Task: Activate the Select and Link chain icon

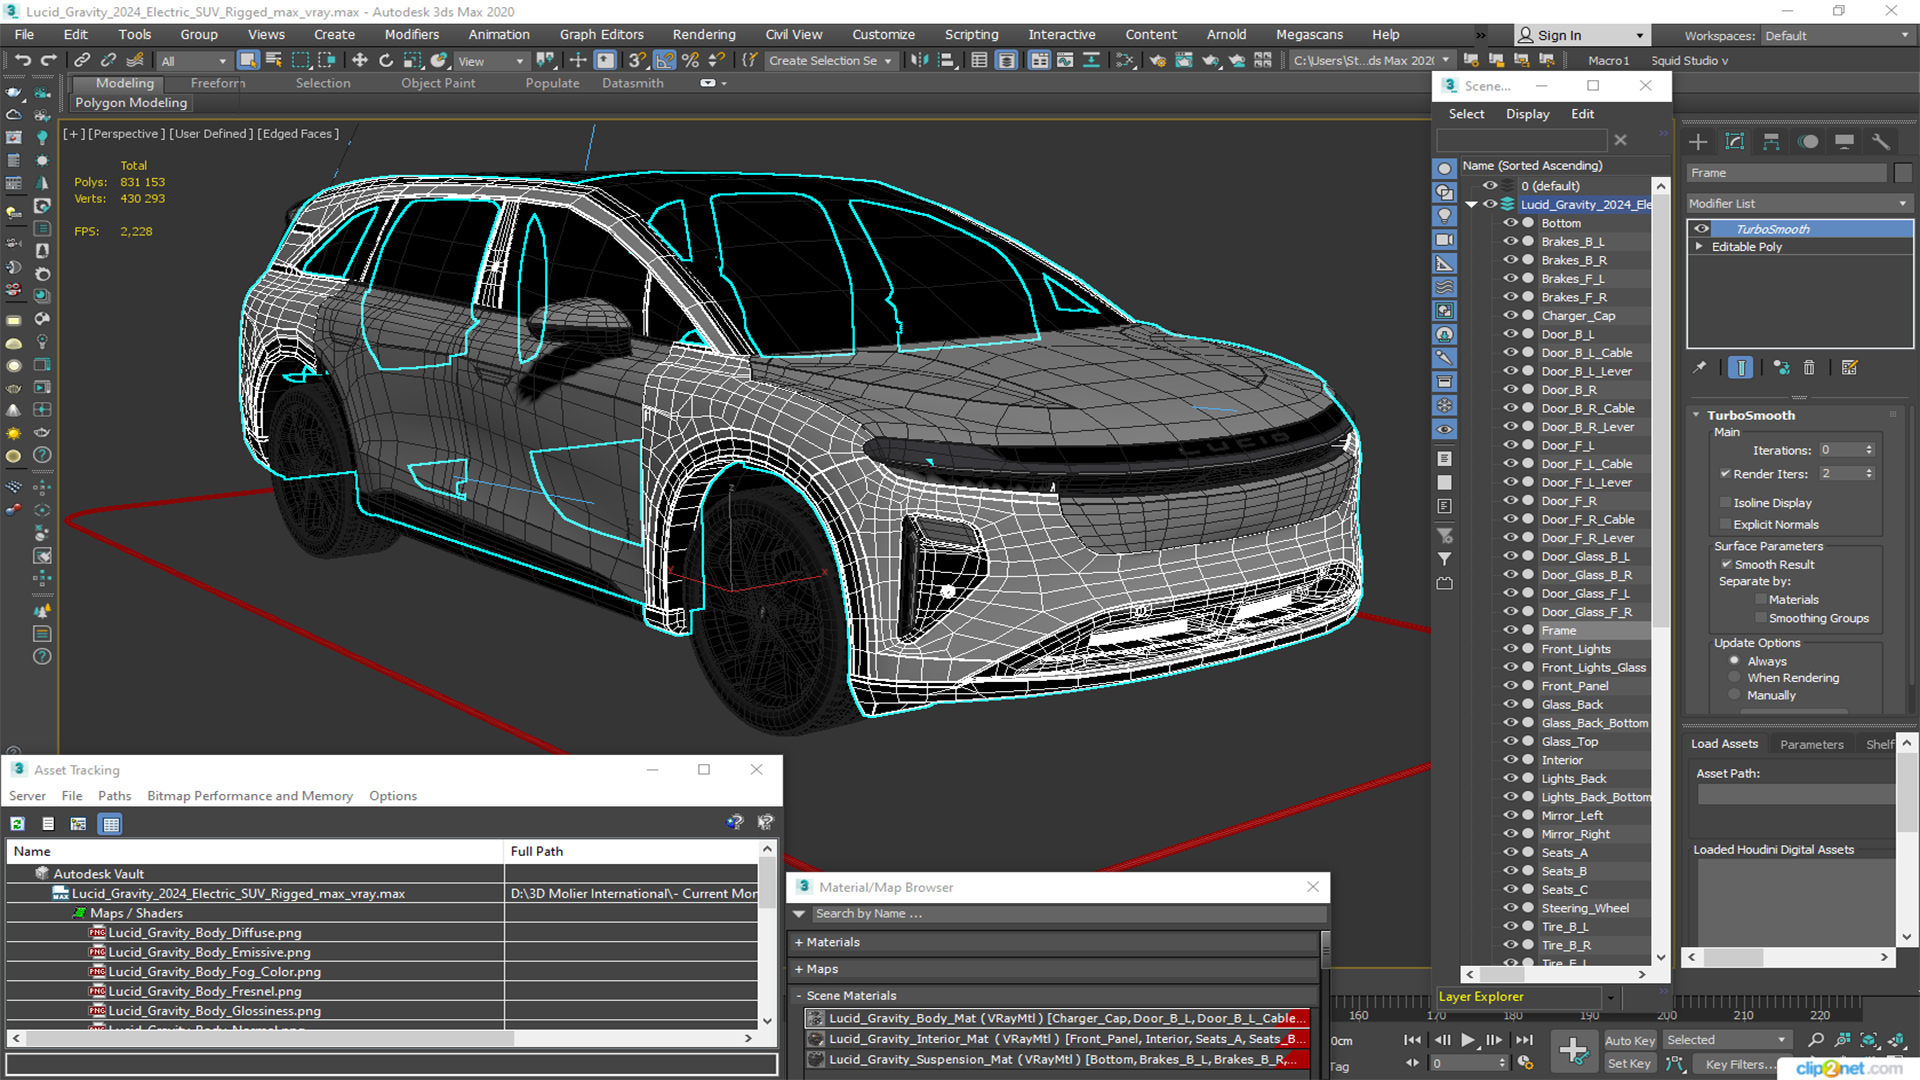Action: 83,60
